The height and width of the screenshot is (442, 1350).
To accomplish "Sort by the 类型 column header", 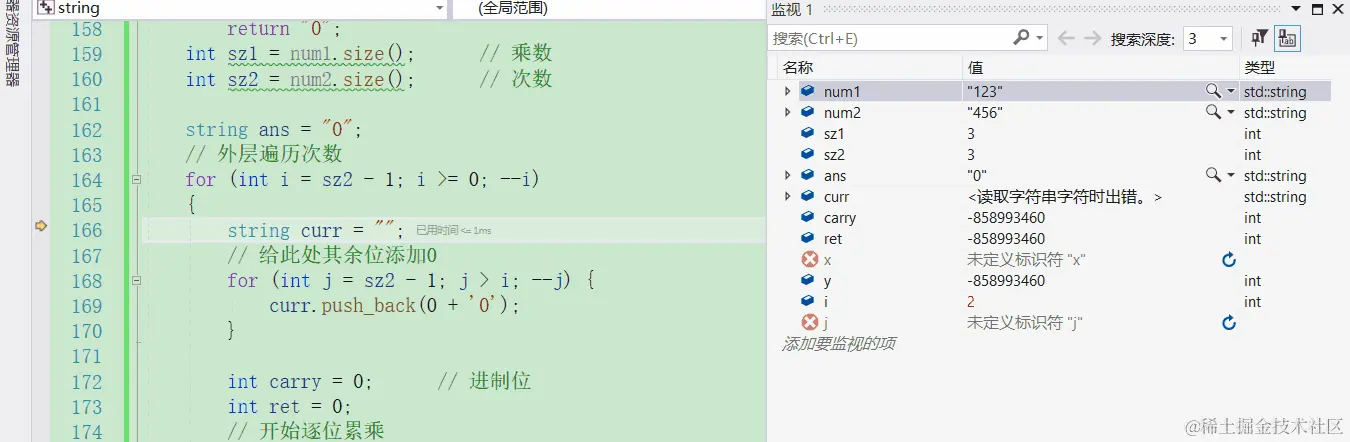I will [1259, 67].
